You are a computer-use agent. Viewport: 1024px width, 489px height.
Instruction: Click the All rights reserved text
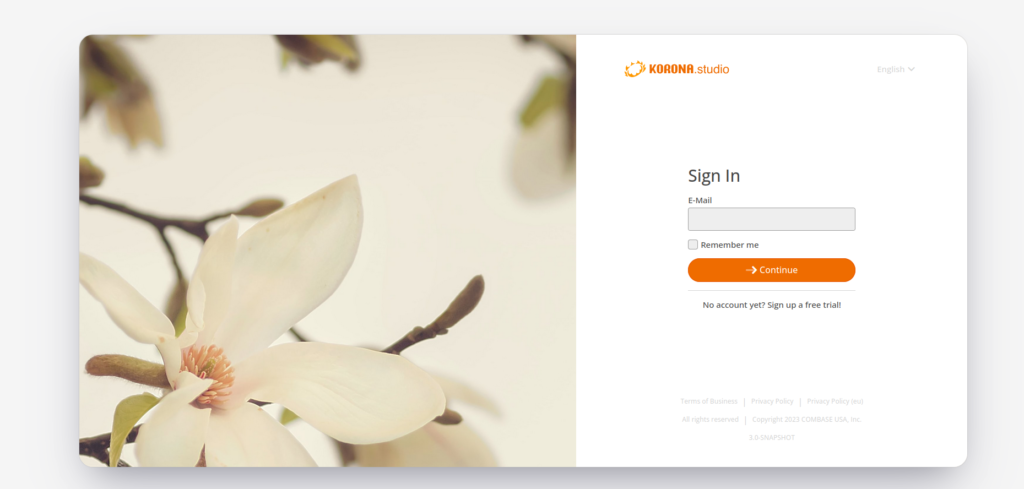pos(710,419)
